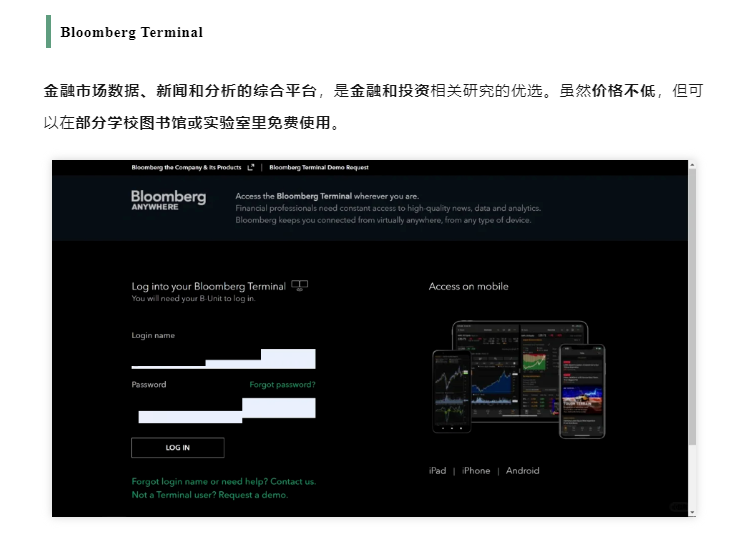Click the scrollbar up arrow

click(x=692, y=165)
